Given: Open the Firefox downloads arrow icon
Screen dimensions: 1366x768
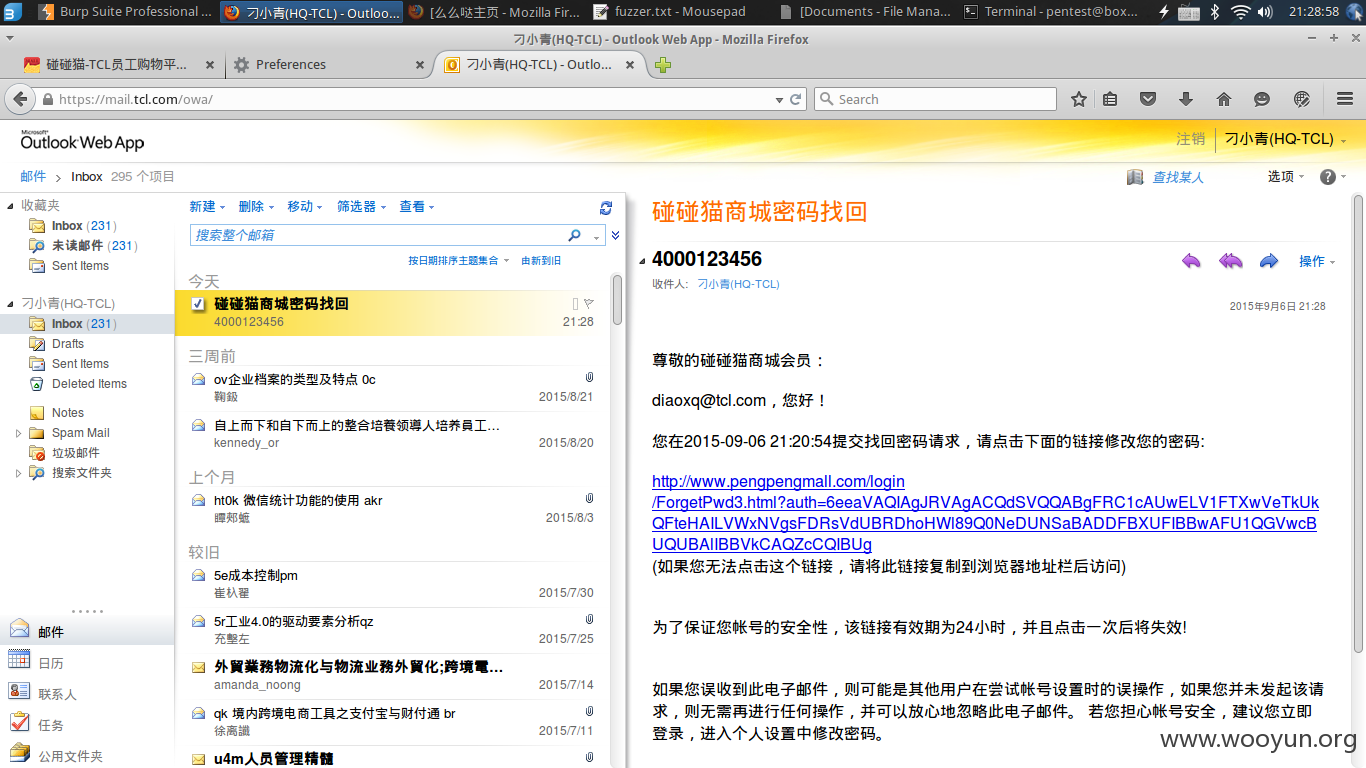Looking at the screenshot, I should click(1186, 99).
